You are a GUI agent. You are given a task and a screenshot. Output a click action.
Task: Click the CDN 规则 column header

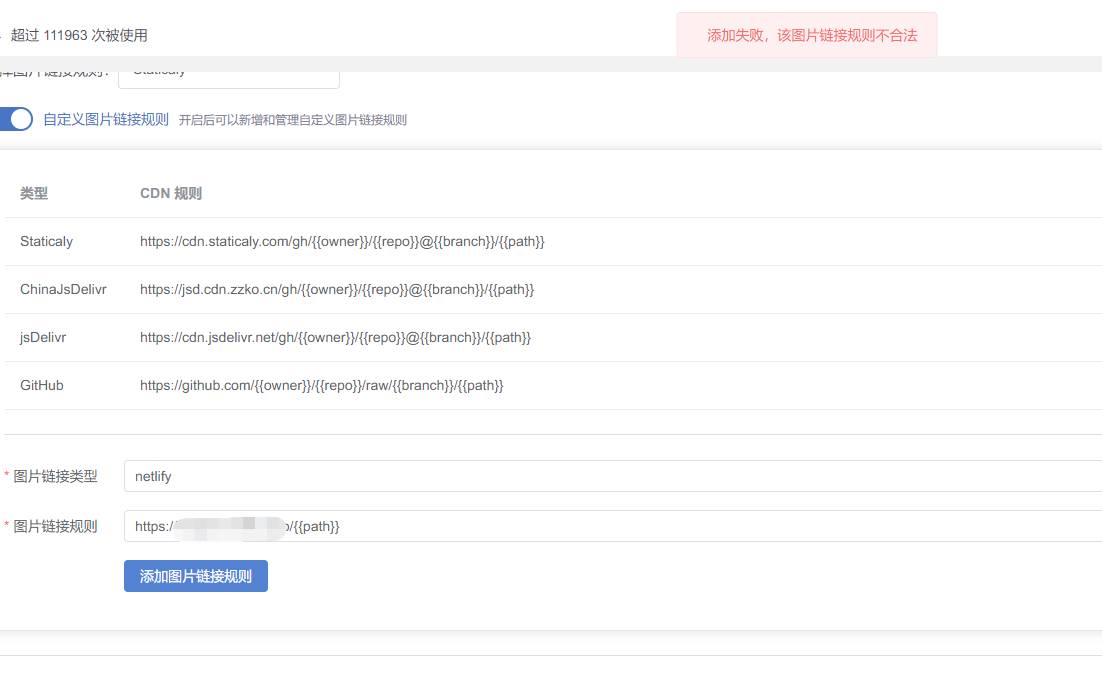tap(169, 193)
